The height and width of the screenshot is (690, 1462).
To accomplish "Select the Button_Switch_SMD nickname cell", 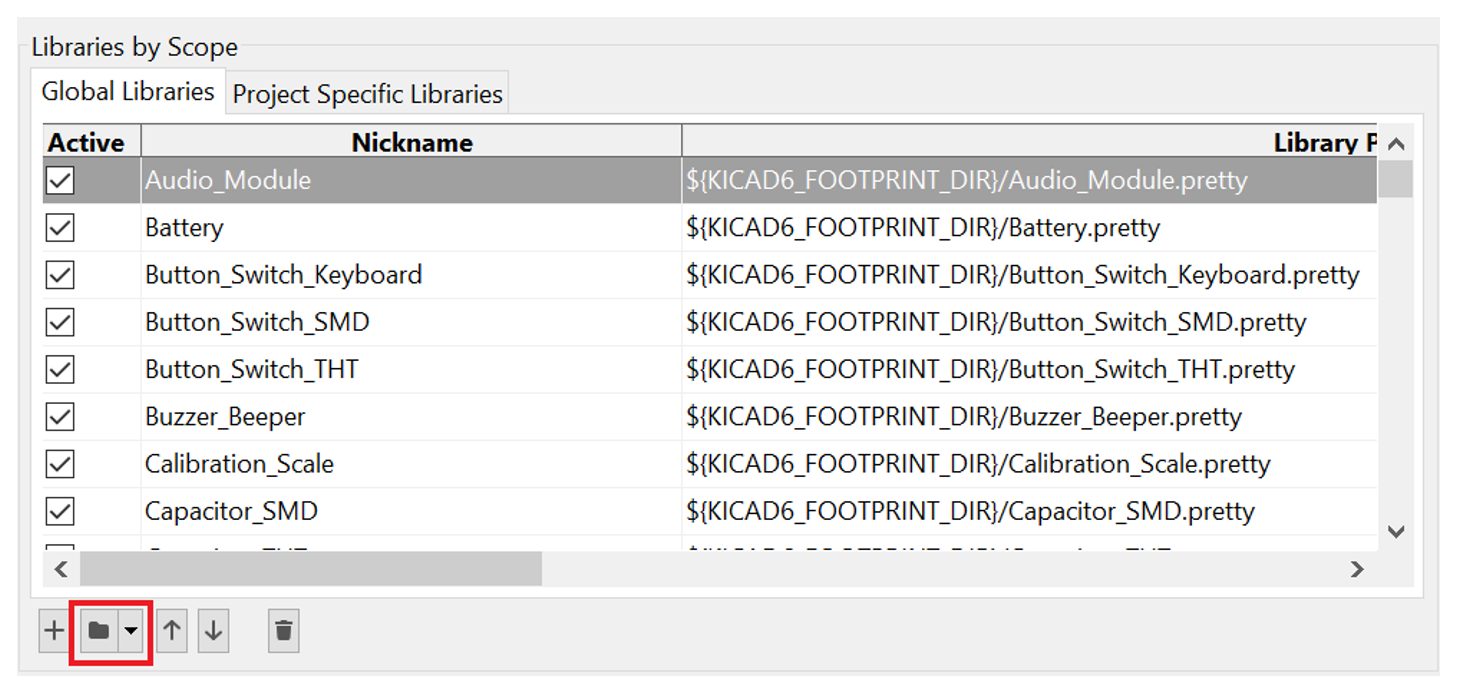I will pyautogui.click(x=257, y=322).
